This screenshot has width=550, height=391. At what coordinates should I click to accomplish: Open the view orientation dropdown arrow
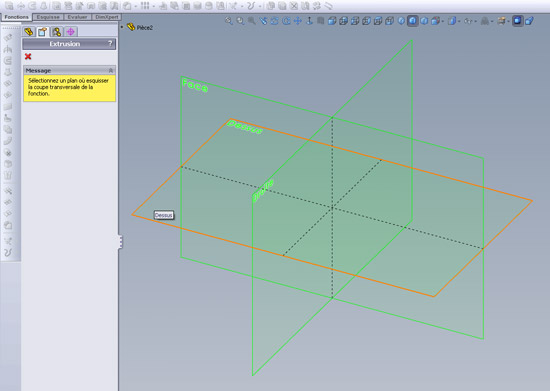[442, 22]
